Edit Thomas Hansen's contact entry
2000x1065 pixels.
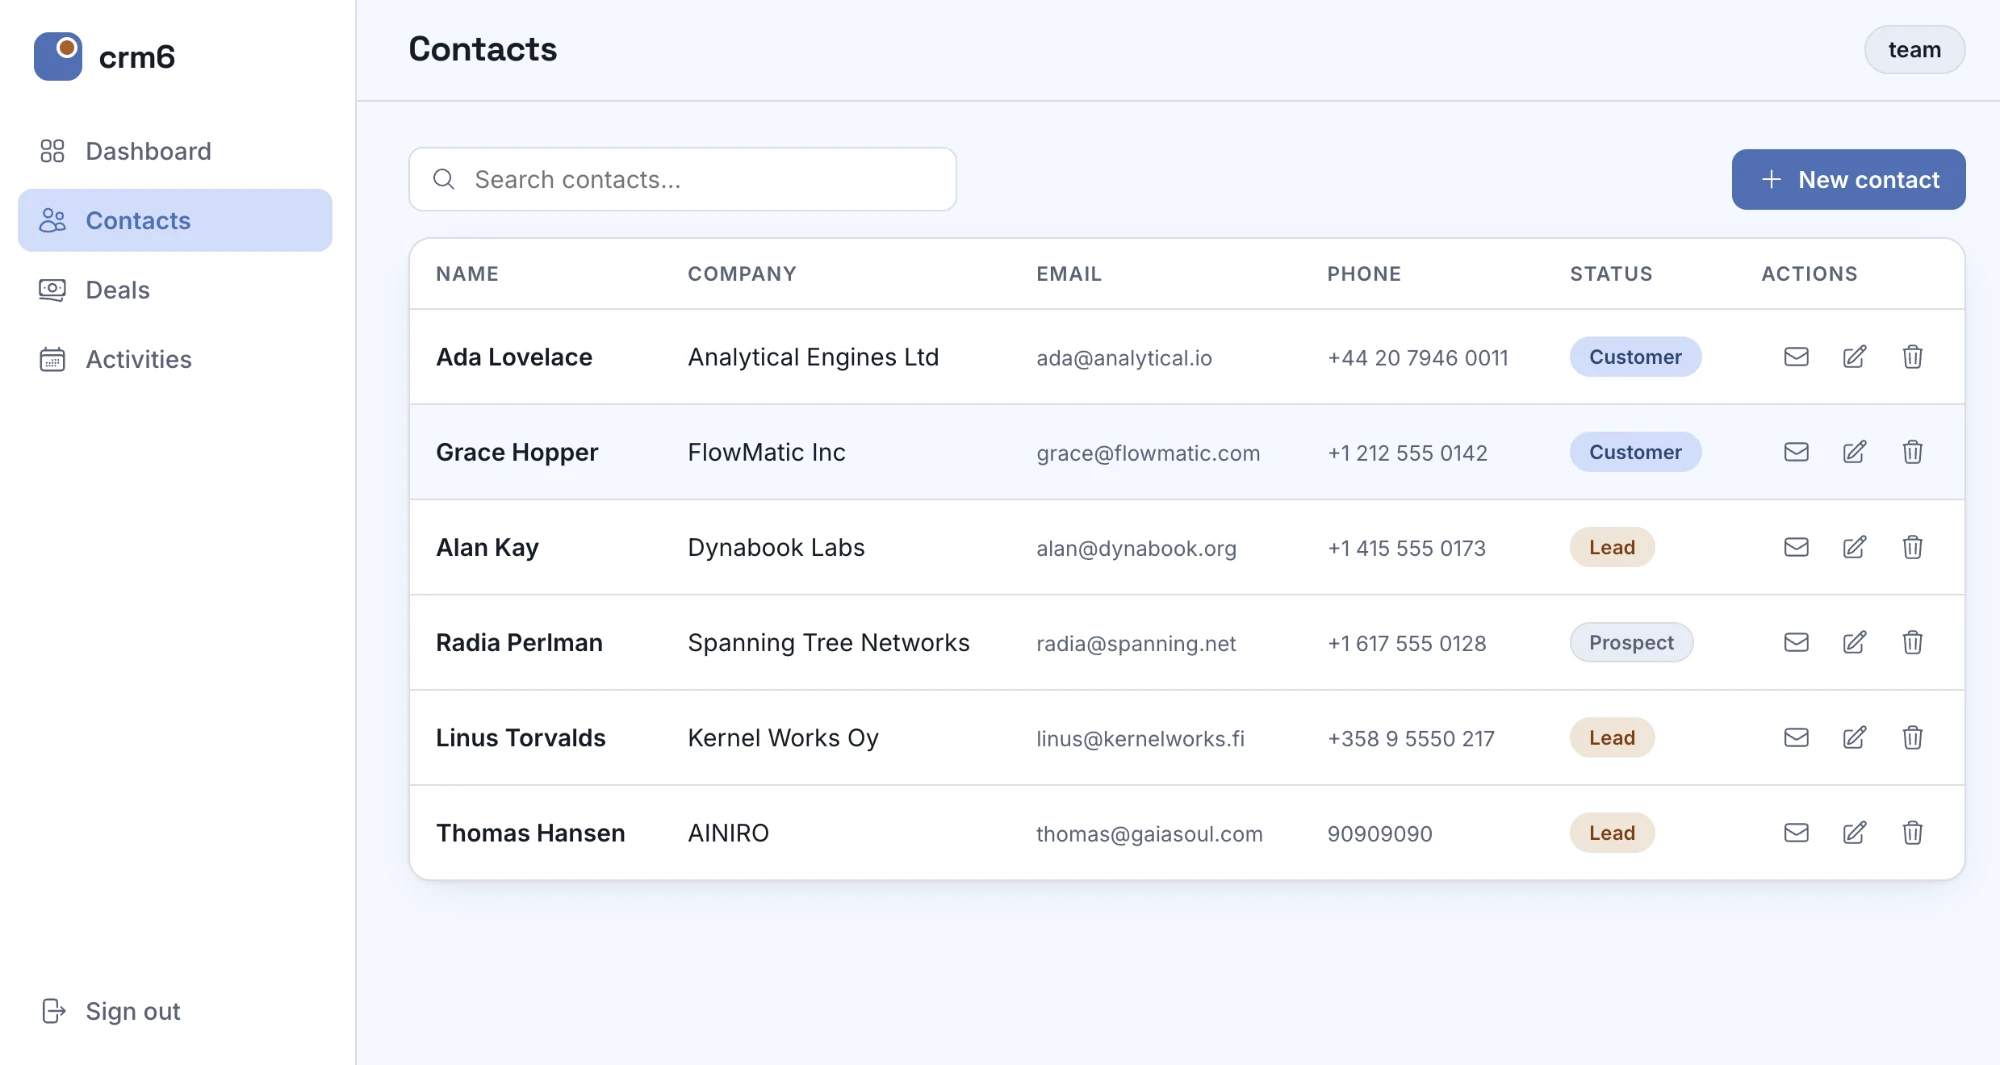point(1854,832)
